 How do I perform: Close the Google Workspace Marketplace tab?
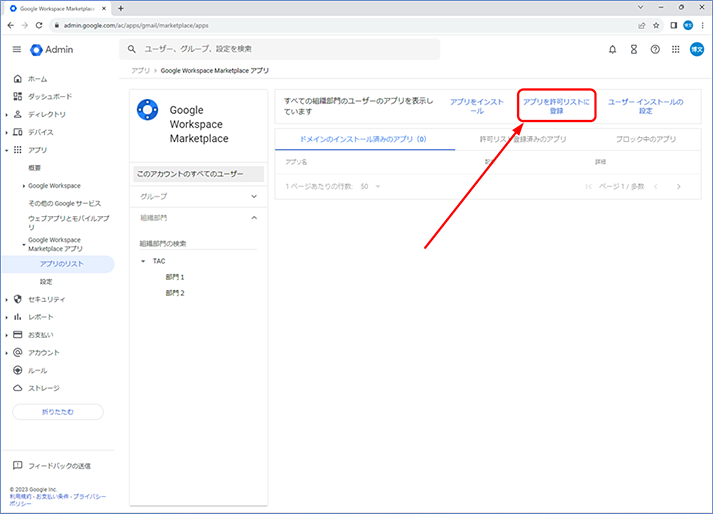[x=104, y=8]
